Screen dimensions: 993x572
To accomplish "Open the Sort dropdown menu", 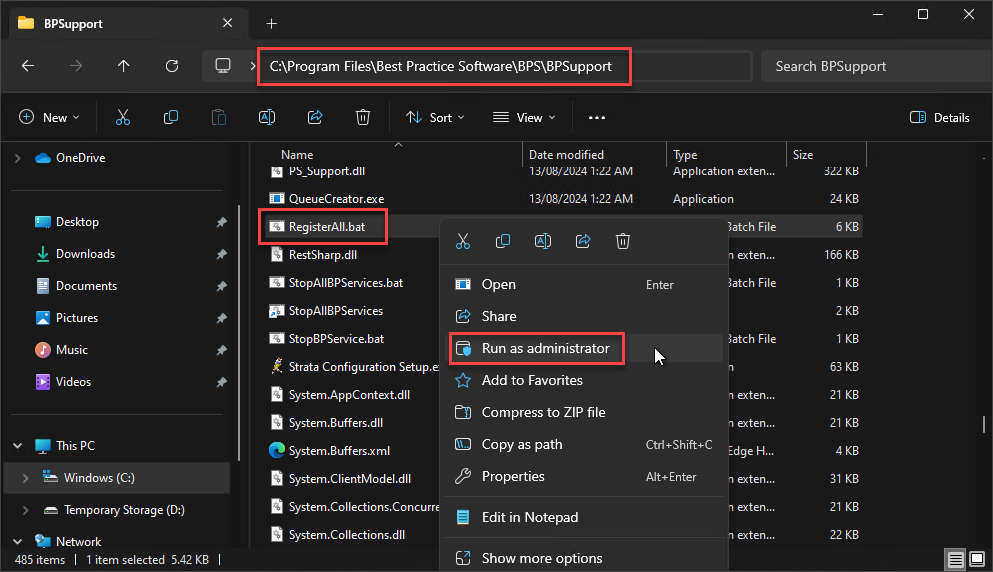I will click(x=435, y=117).
